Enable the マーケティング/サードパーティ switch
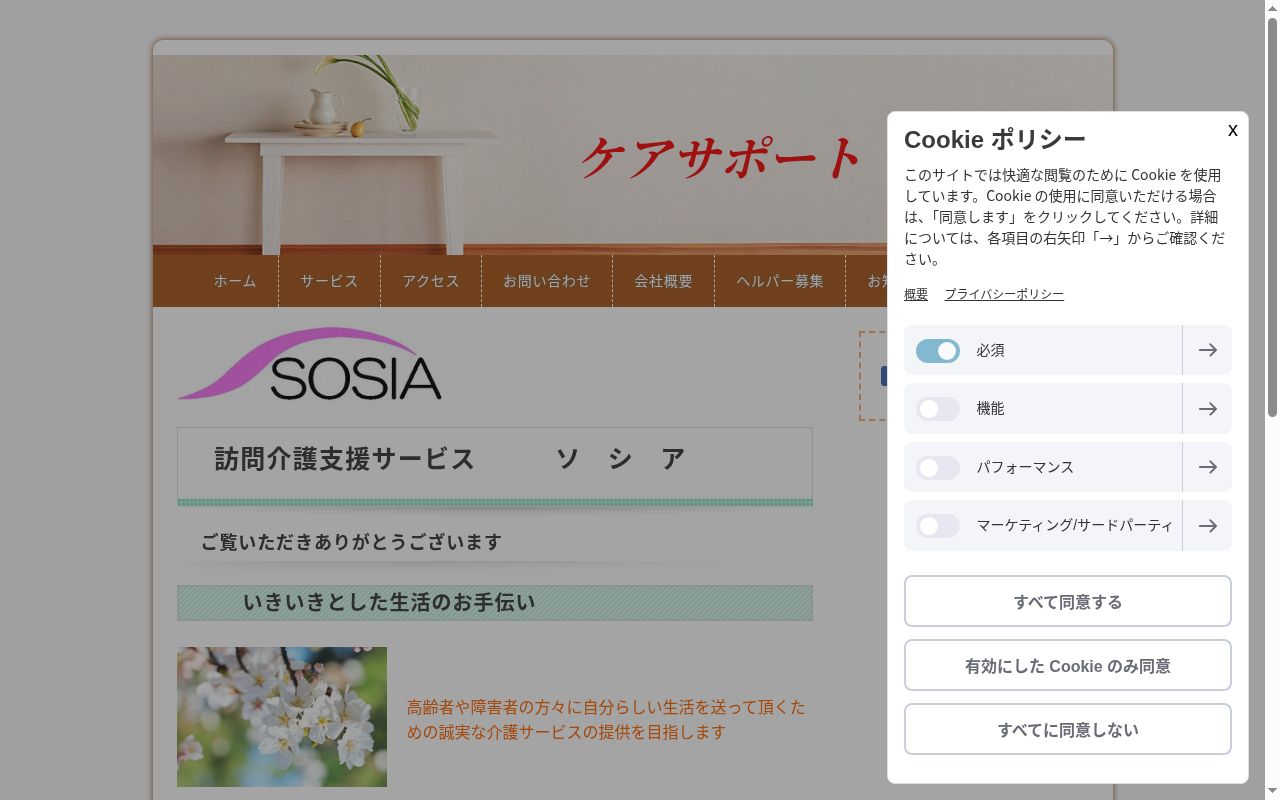Screen dimensions: 1280x800 938,526
